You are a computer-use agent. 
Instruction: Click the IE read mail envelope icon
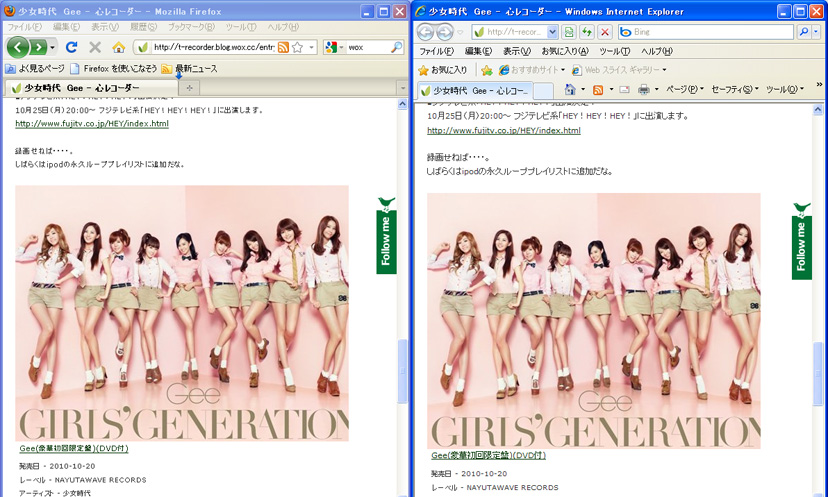(x=624, y=90)
